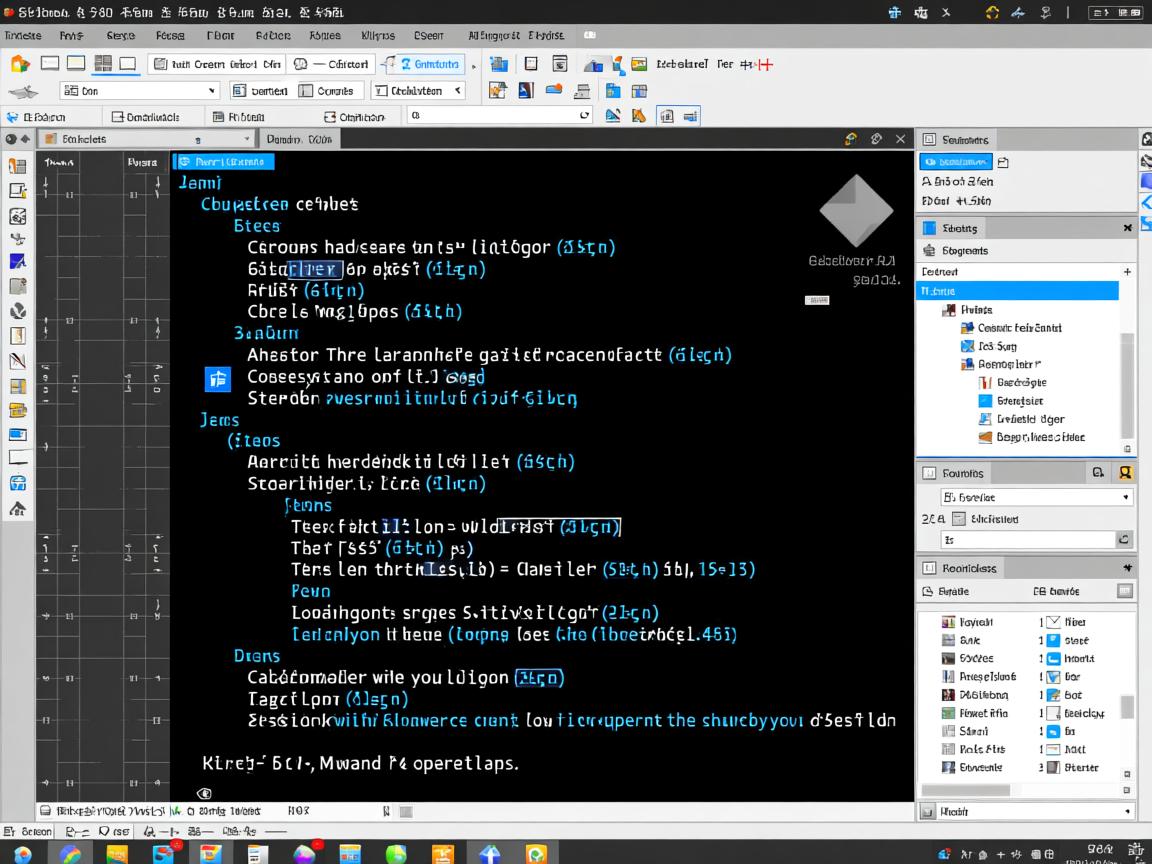Click the multicolor home icon in top toolbar
Image resolution: width=1152 pixels, height=864 pixels.
tap(19, 64)
